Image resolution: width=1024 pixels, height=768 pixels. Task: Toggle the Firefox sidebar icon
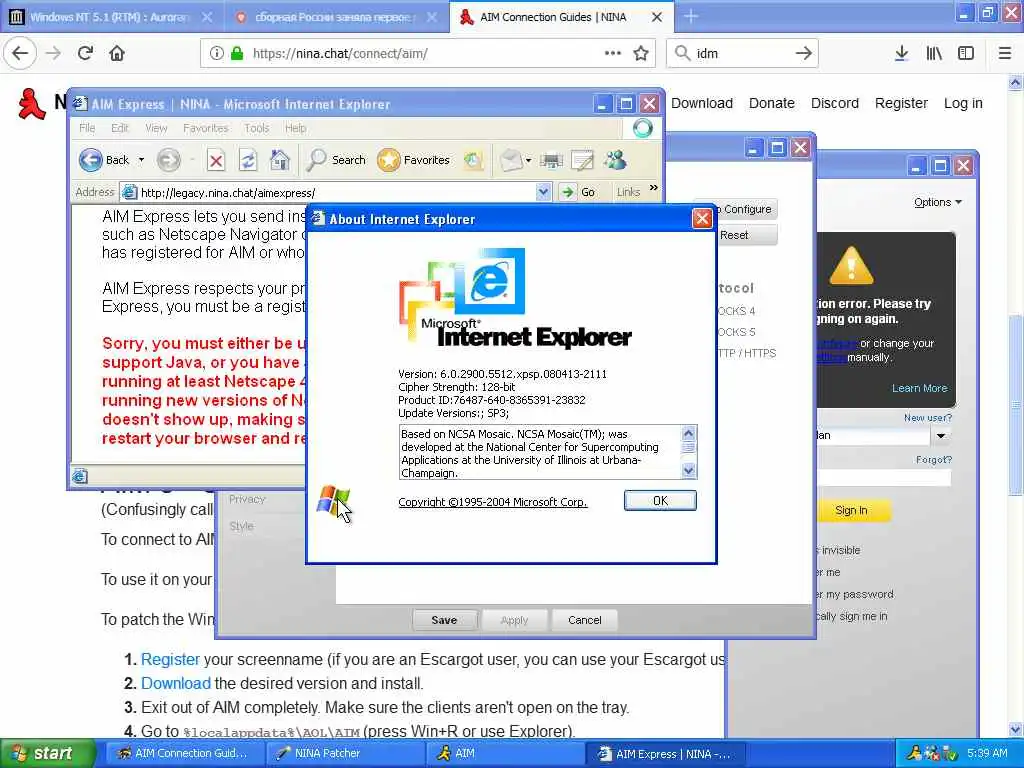pos(966,54)
